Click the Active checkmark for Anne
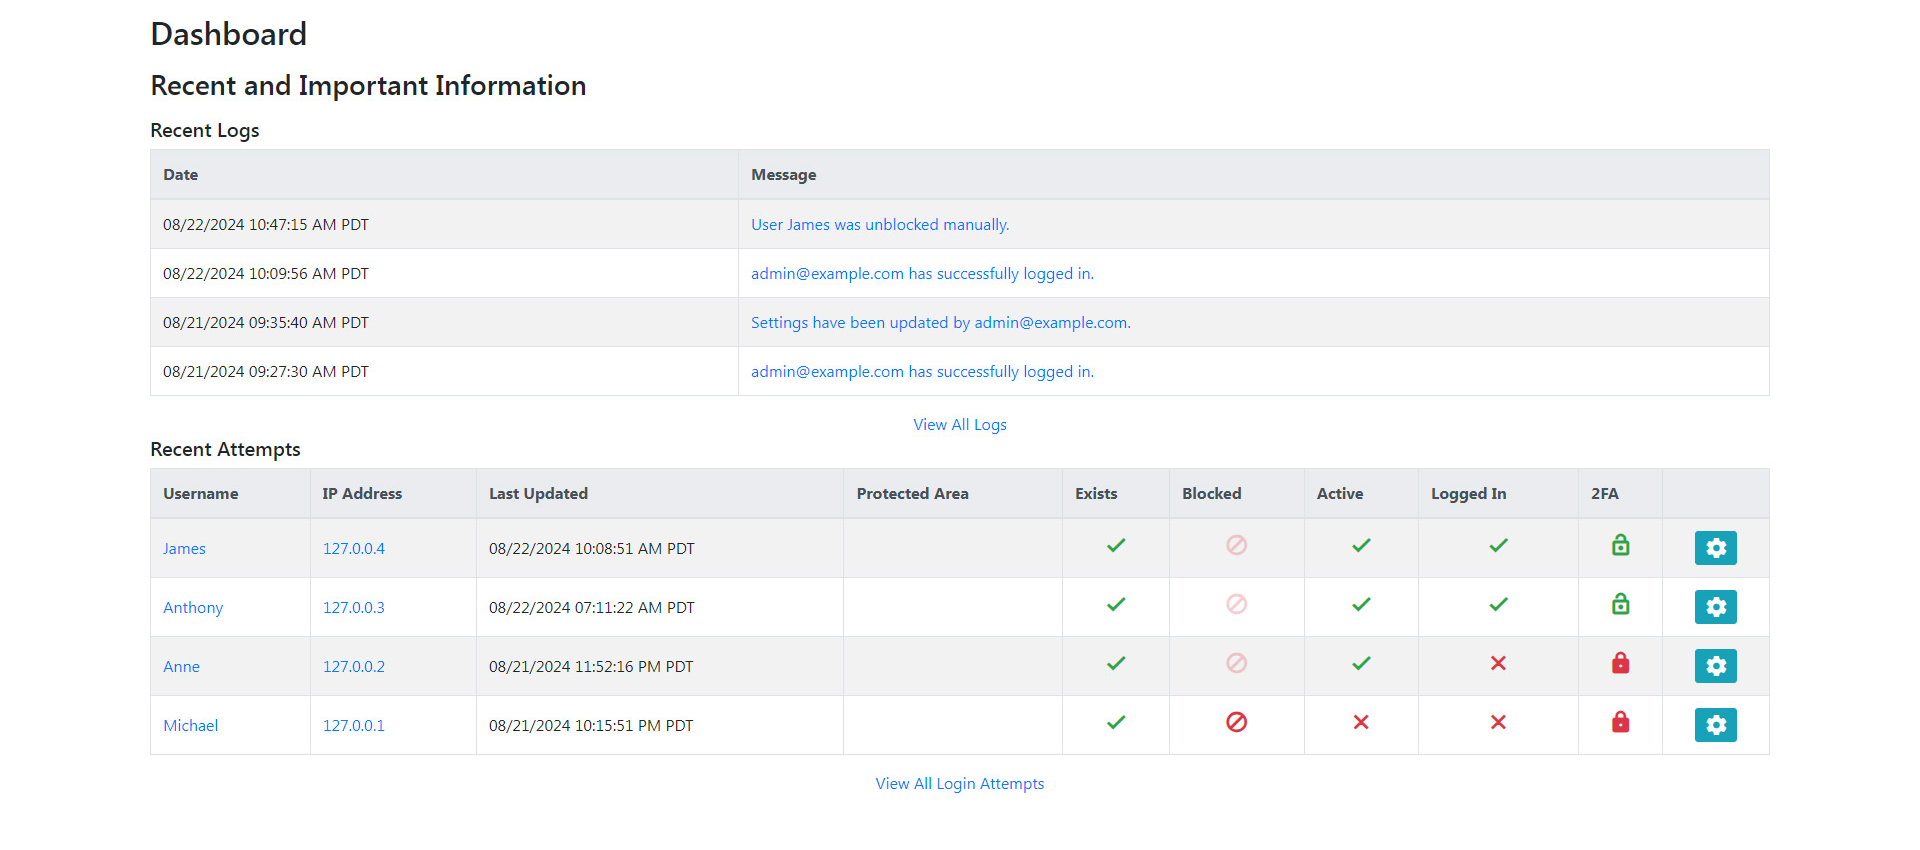This screenshot has height=850, width=1920. click(x=1361, y=663)
